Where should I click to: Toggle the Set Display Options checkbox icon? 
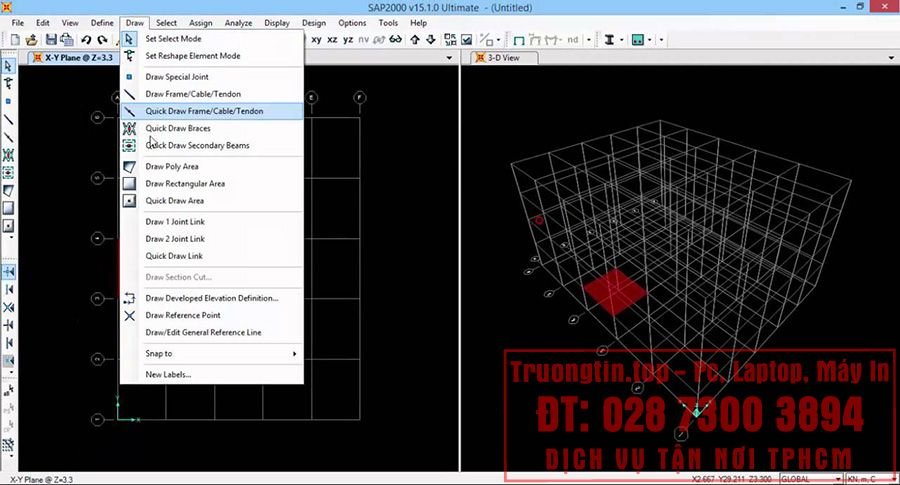pyautogui.click(x=466, y=40)
